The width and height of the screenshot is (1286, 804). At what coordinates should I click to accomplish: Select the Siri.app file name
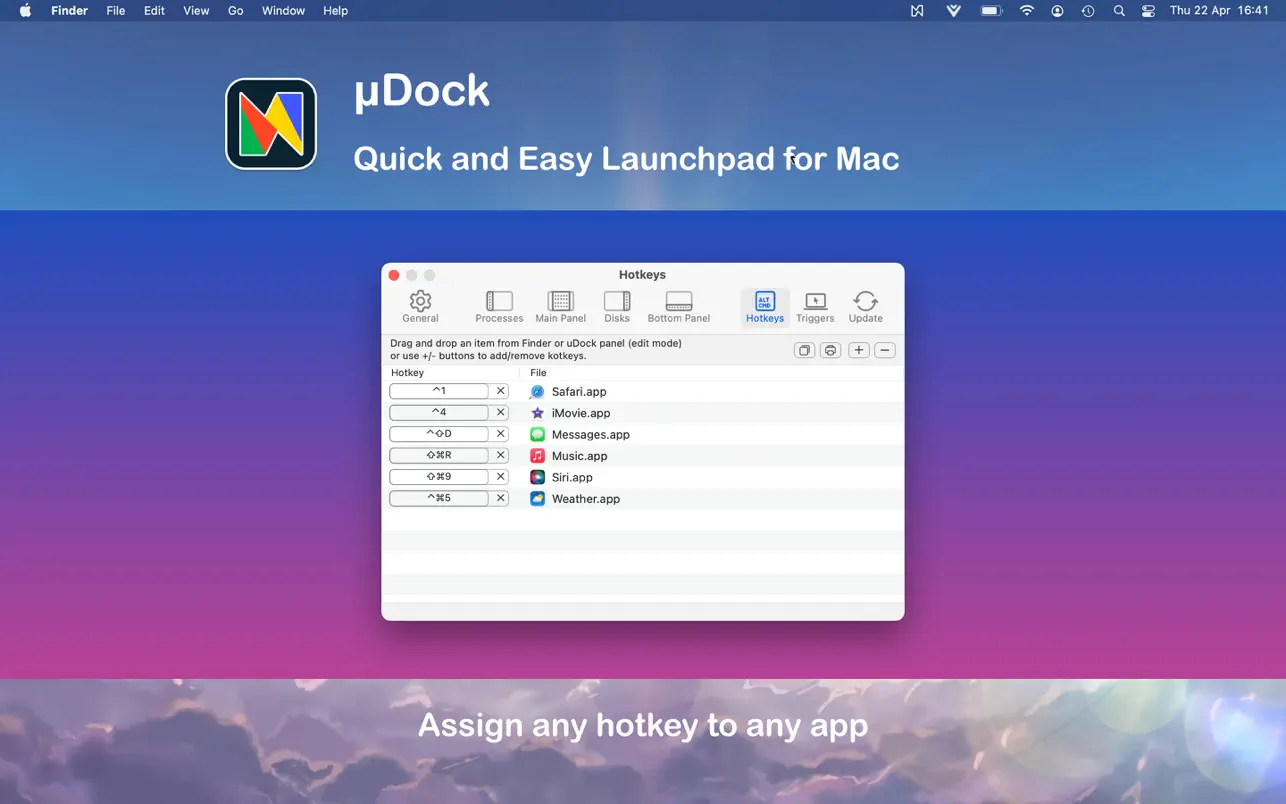pos(572,477)
